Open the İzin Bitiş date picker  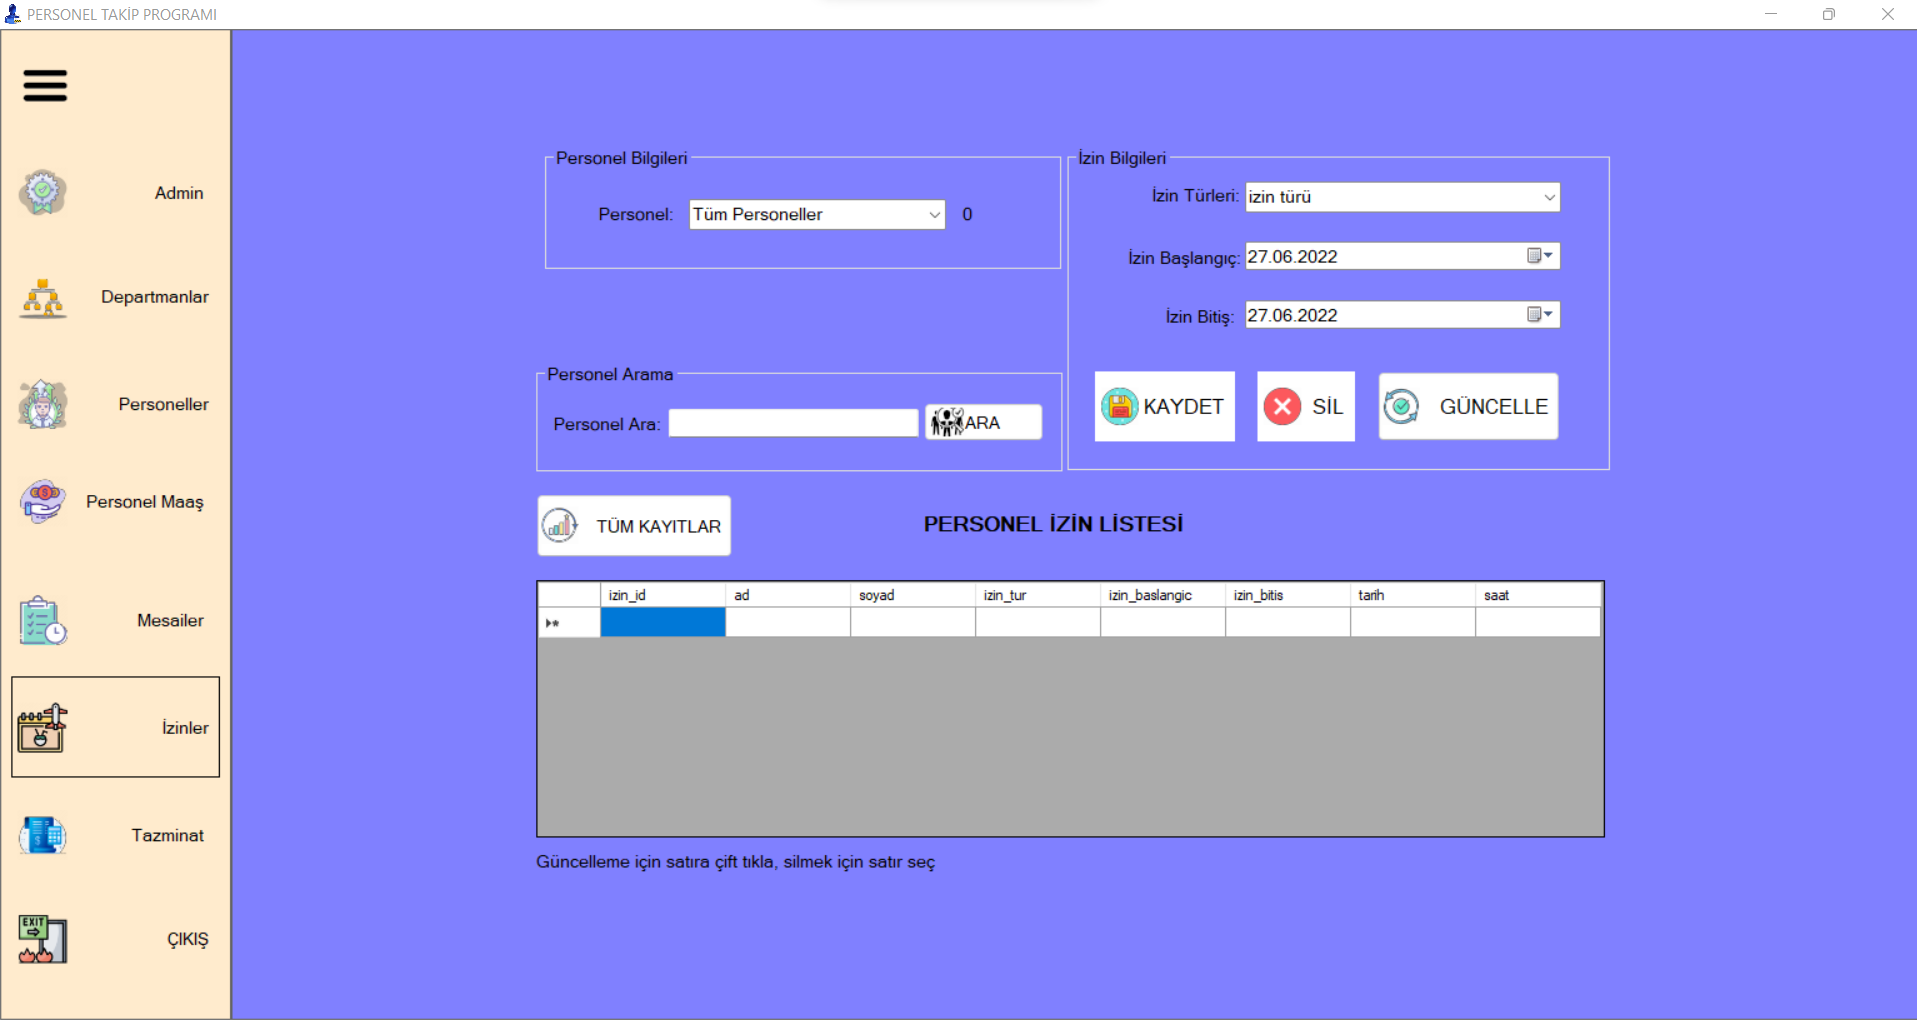pyautogui.click(x=1543, y=315)
